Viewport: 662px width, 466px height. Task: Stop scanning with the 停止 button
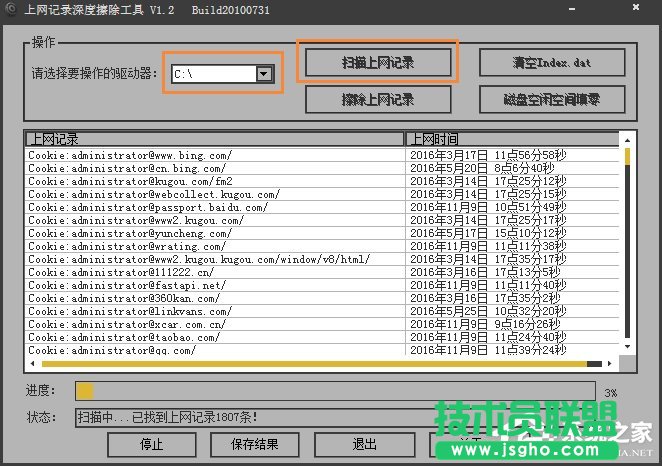point(151,444)
